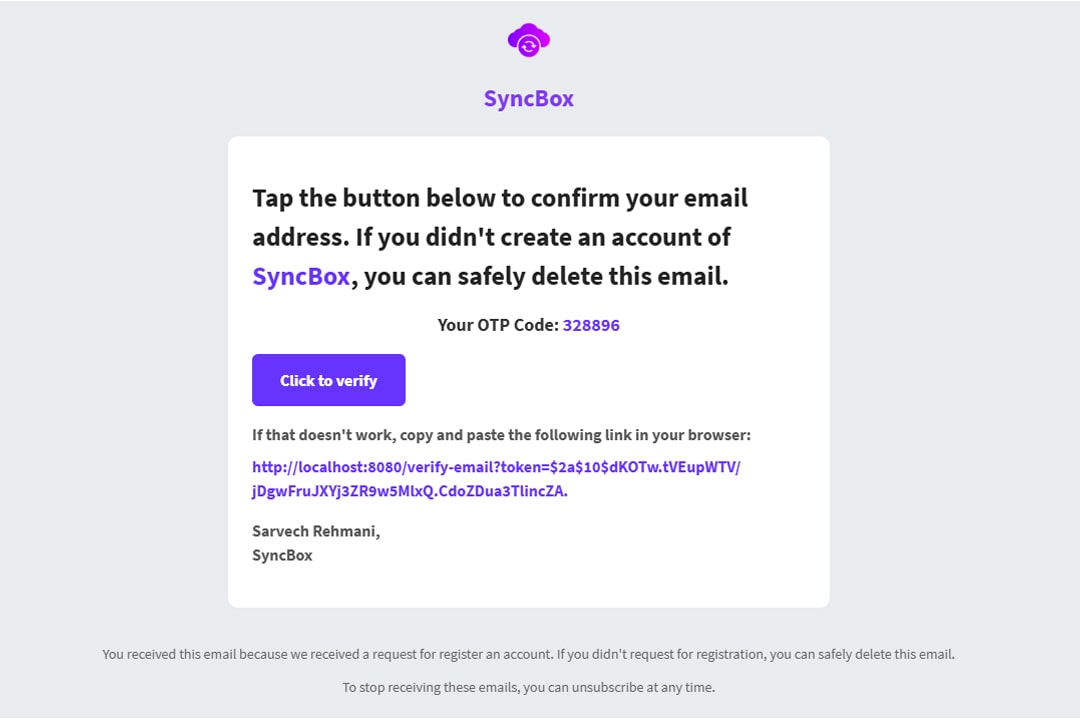Click the "Your OTP Code:" label
This screenshot has width=1080, height=720.
[498, 325]
